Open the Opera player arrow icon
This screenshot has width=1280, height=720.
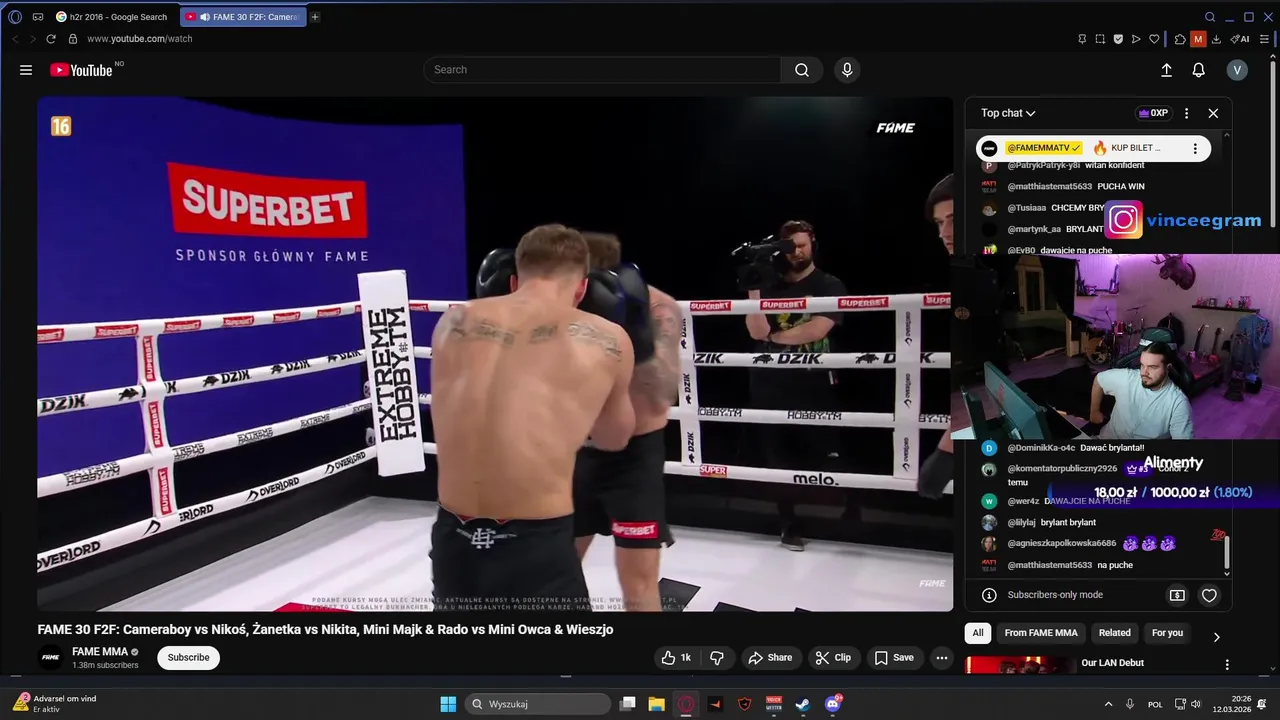(x=1136, y=39)
